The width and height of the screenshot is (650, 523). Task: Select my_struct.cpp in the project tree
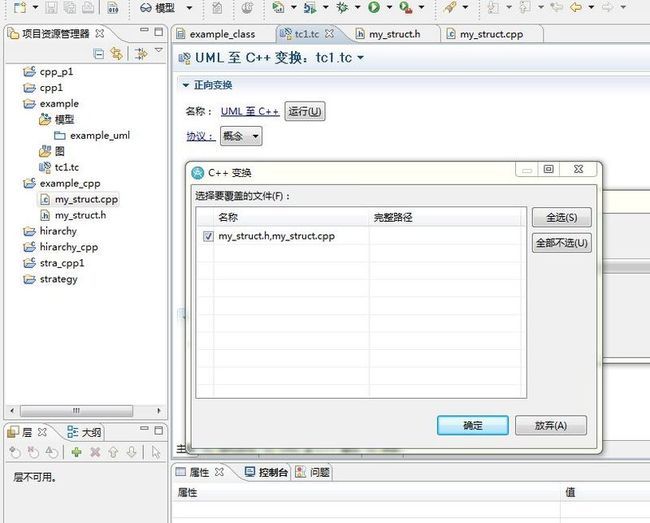(x=79, y=199)
